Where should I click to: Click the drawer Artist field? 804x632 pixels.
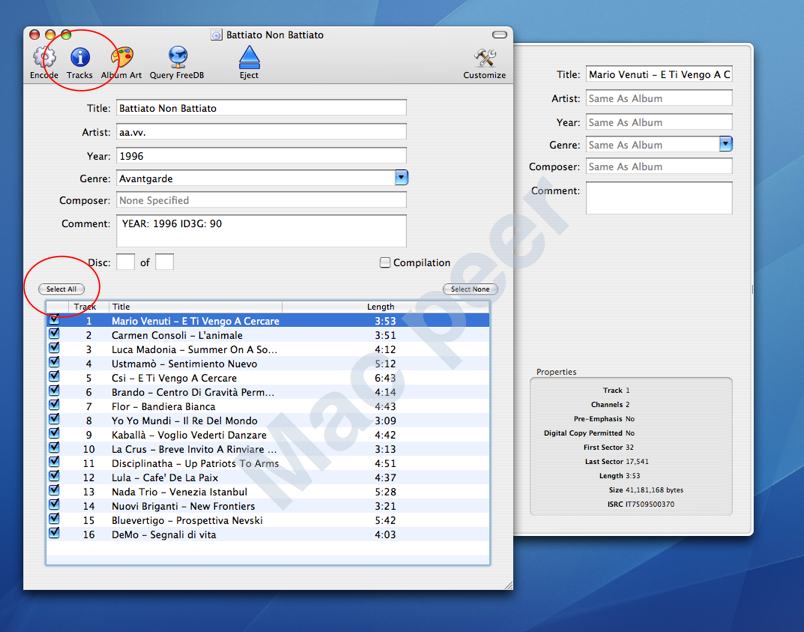(x=659, y=98)
